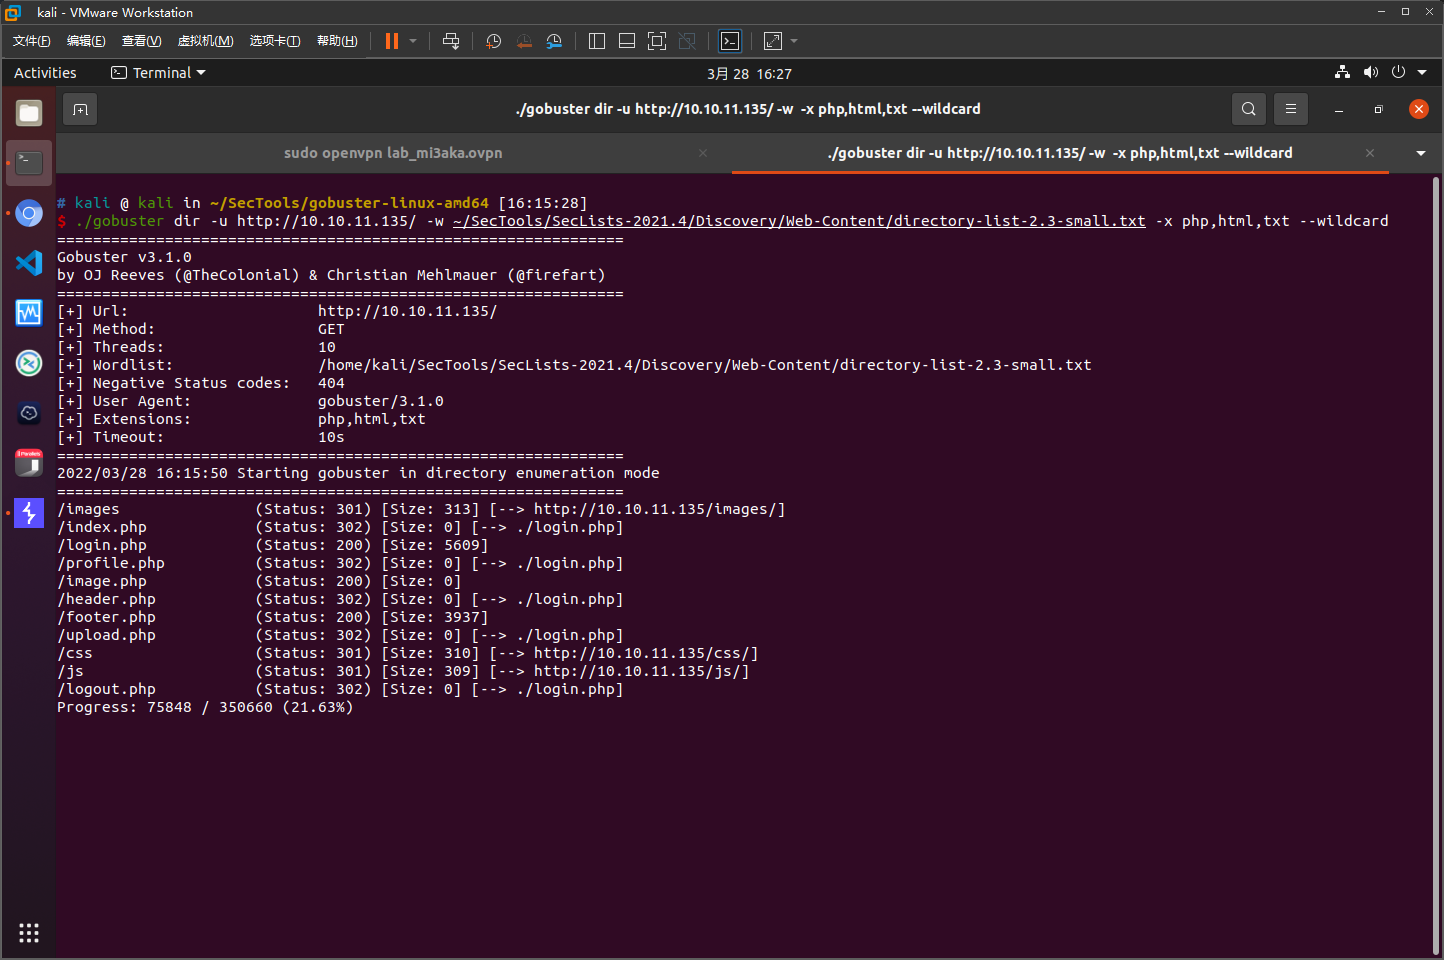
Task: Pause the virtual machine
Action: (x=391, y=41)
